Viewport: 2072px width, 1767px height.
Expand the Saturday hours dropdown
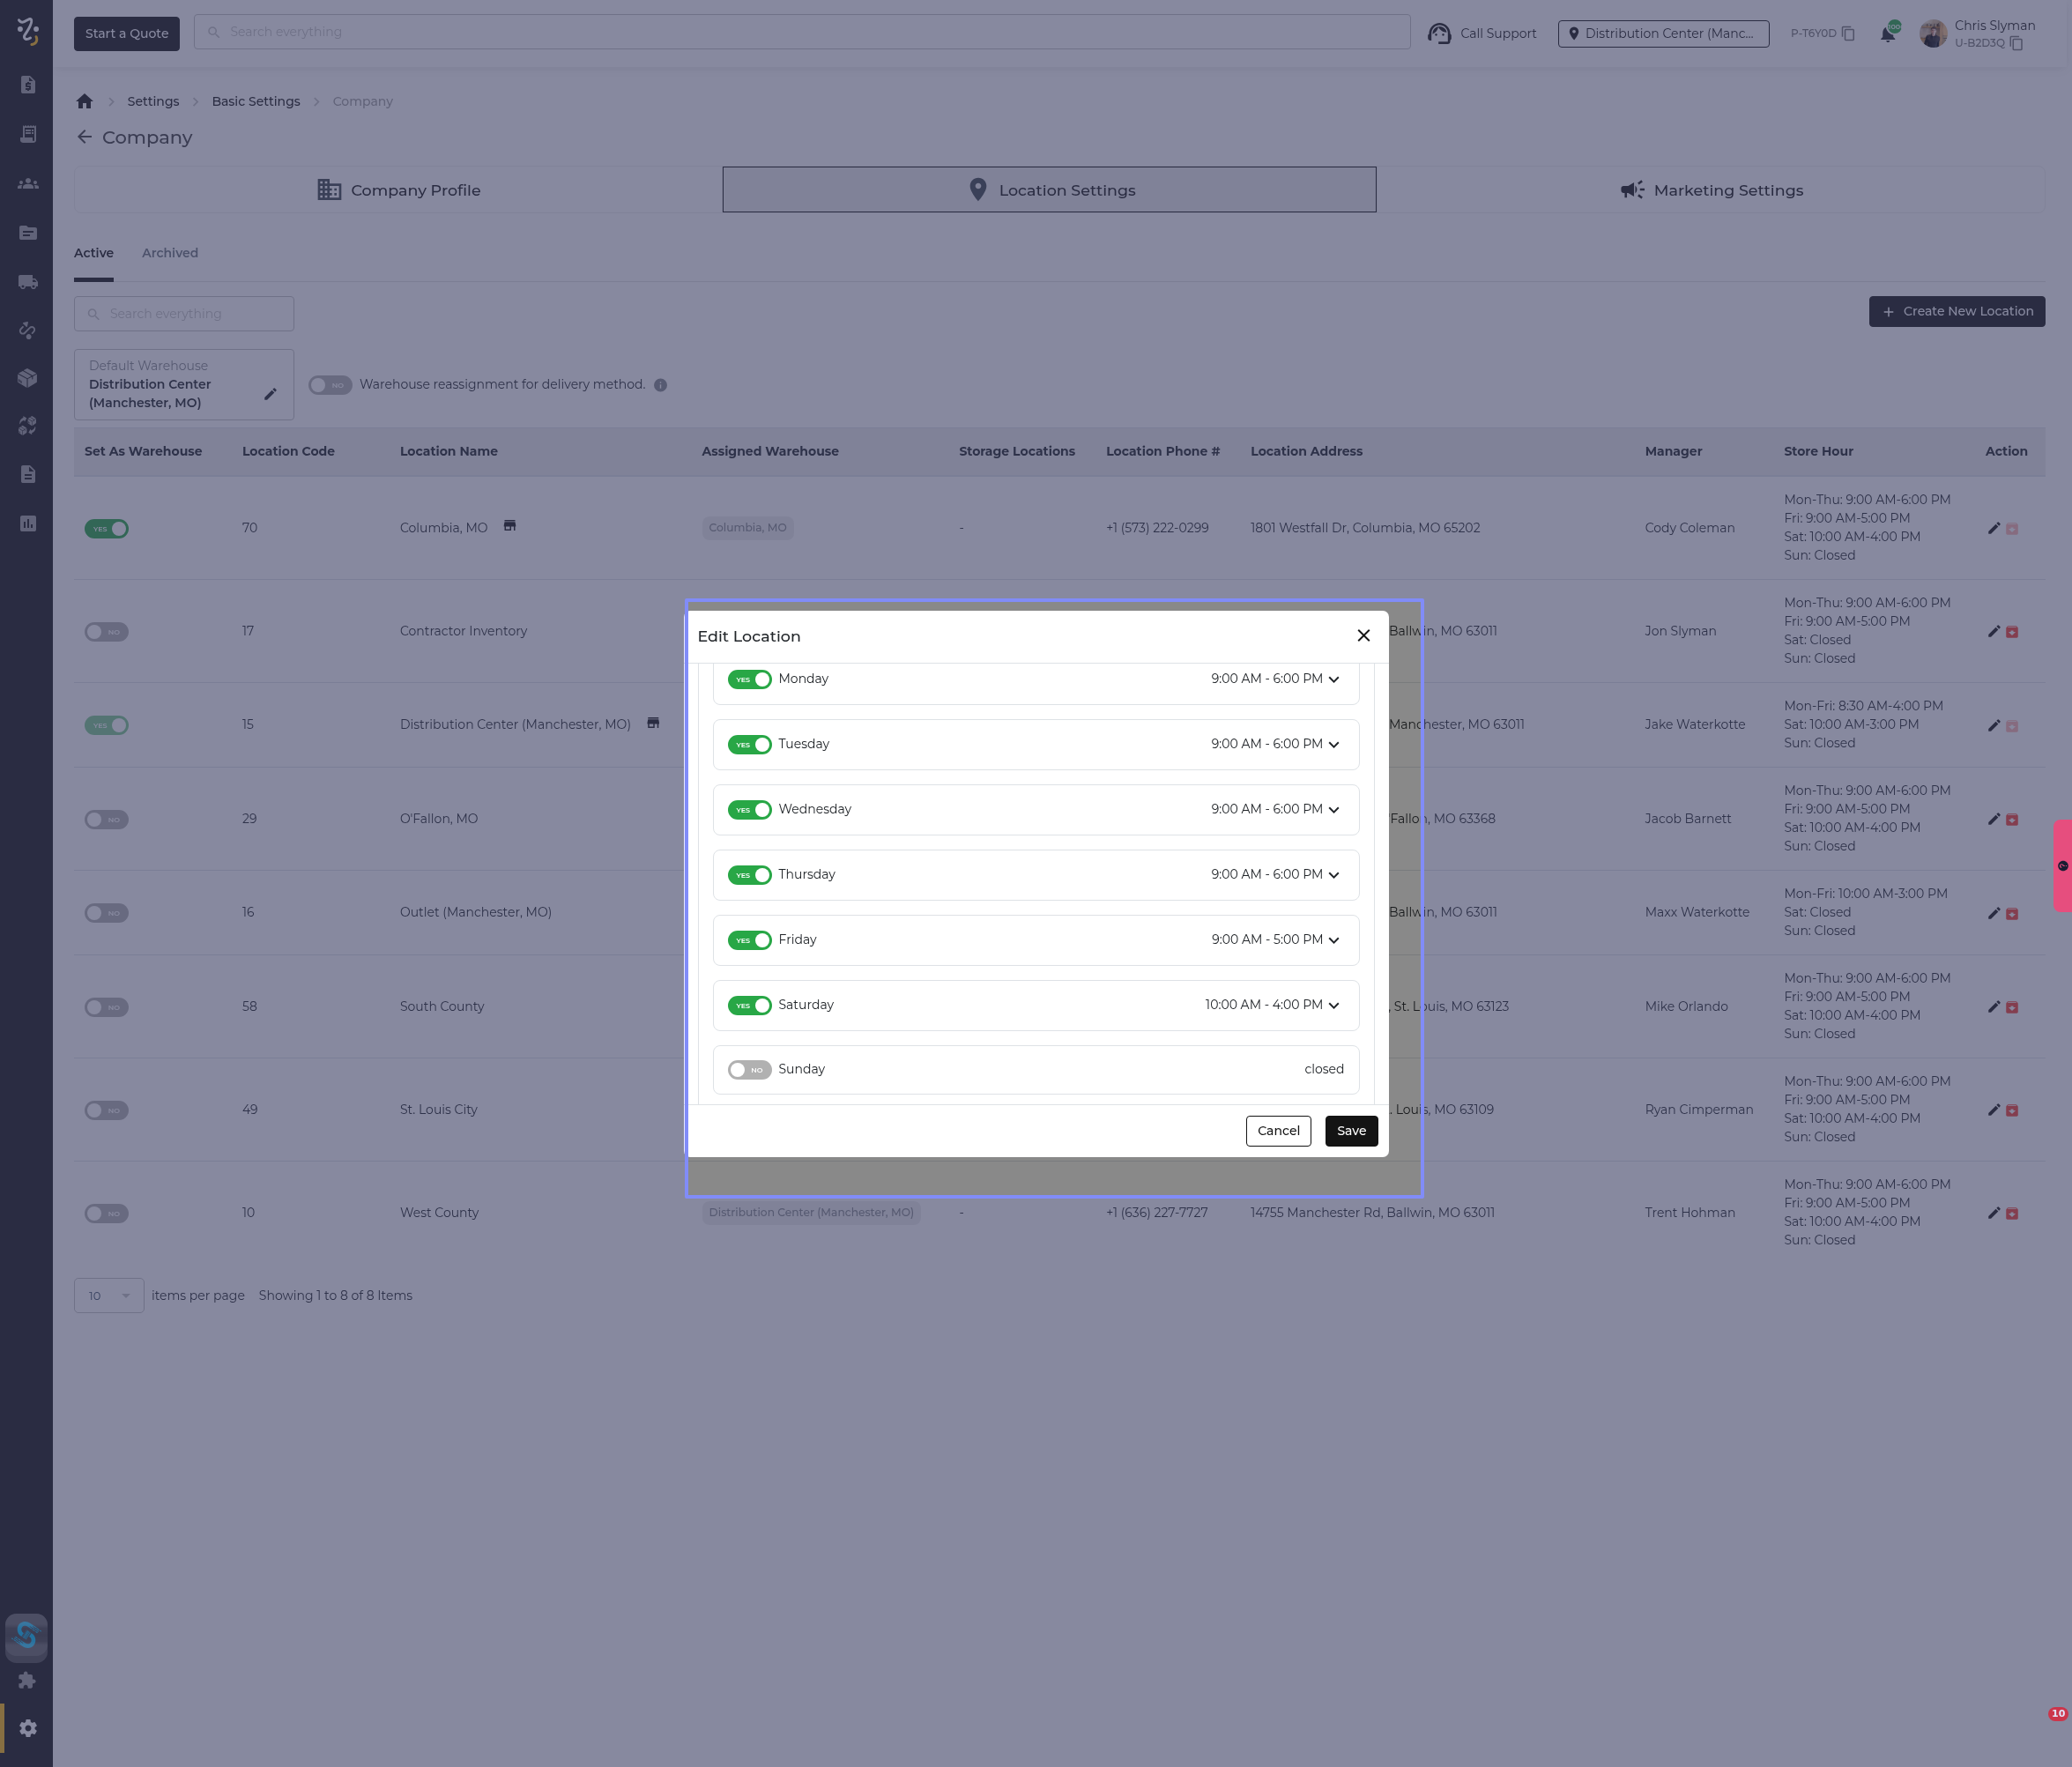click(1333, 1005)
